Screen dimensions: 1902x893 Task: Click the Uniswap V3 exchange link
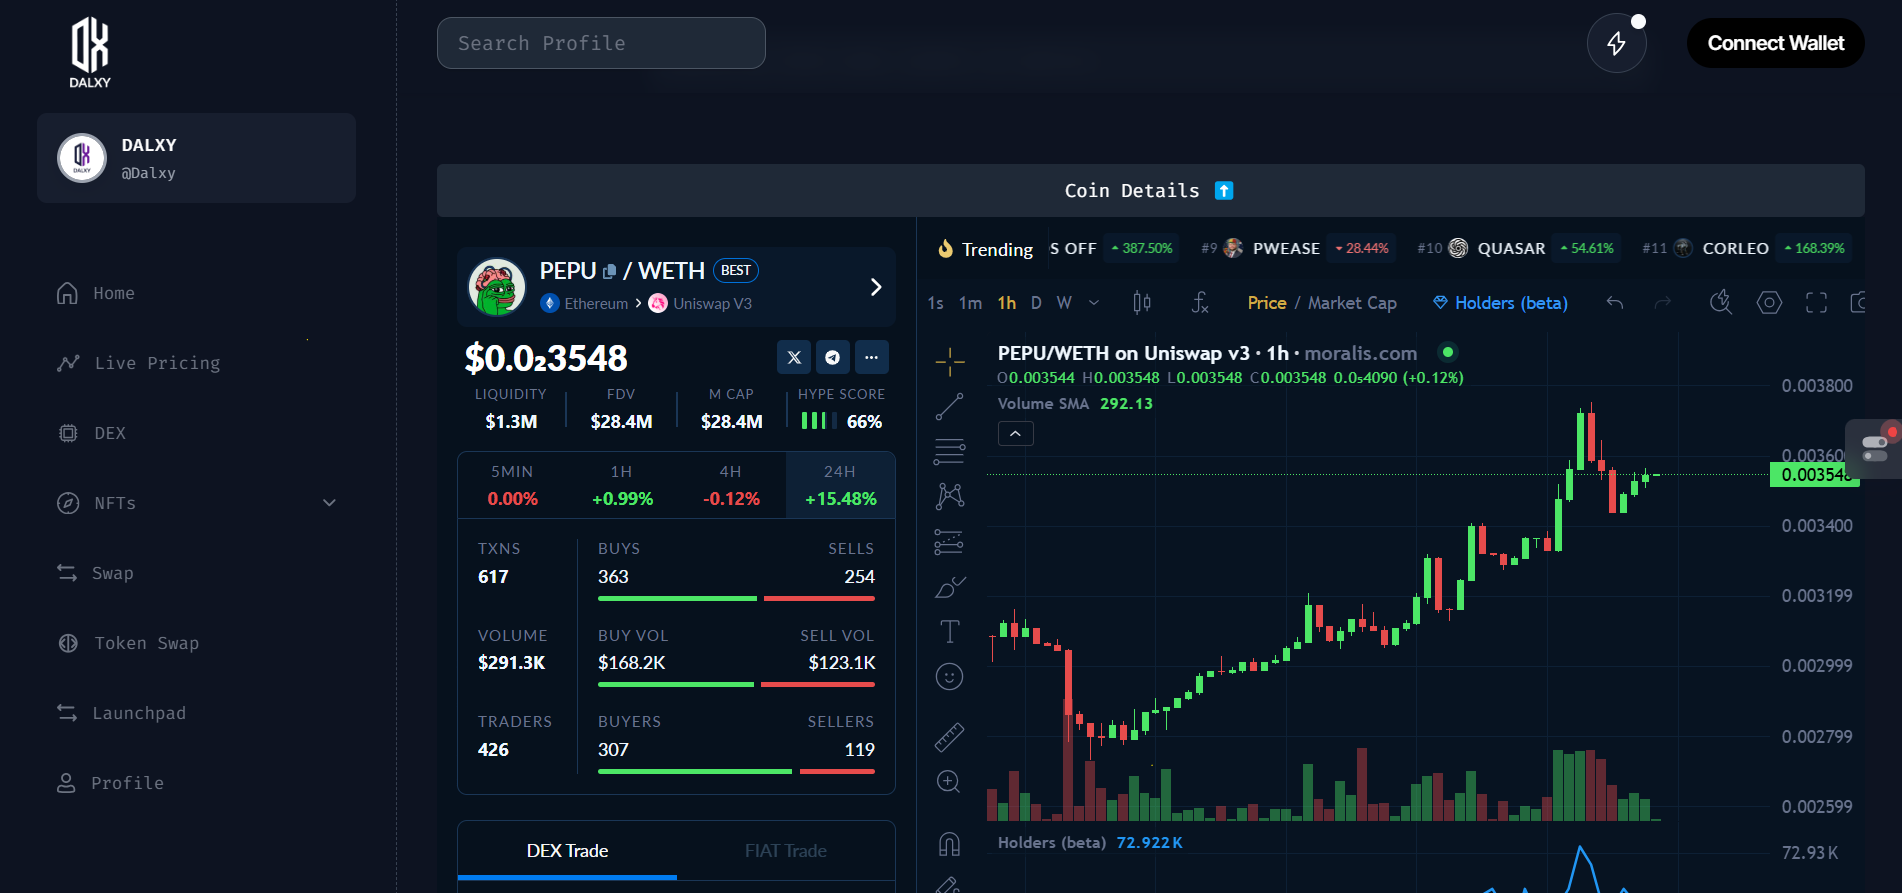coord(700,303)
